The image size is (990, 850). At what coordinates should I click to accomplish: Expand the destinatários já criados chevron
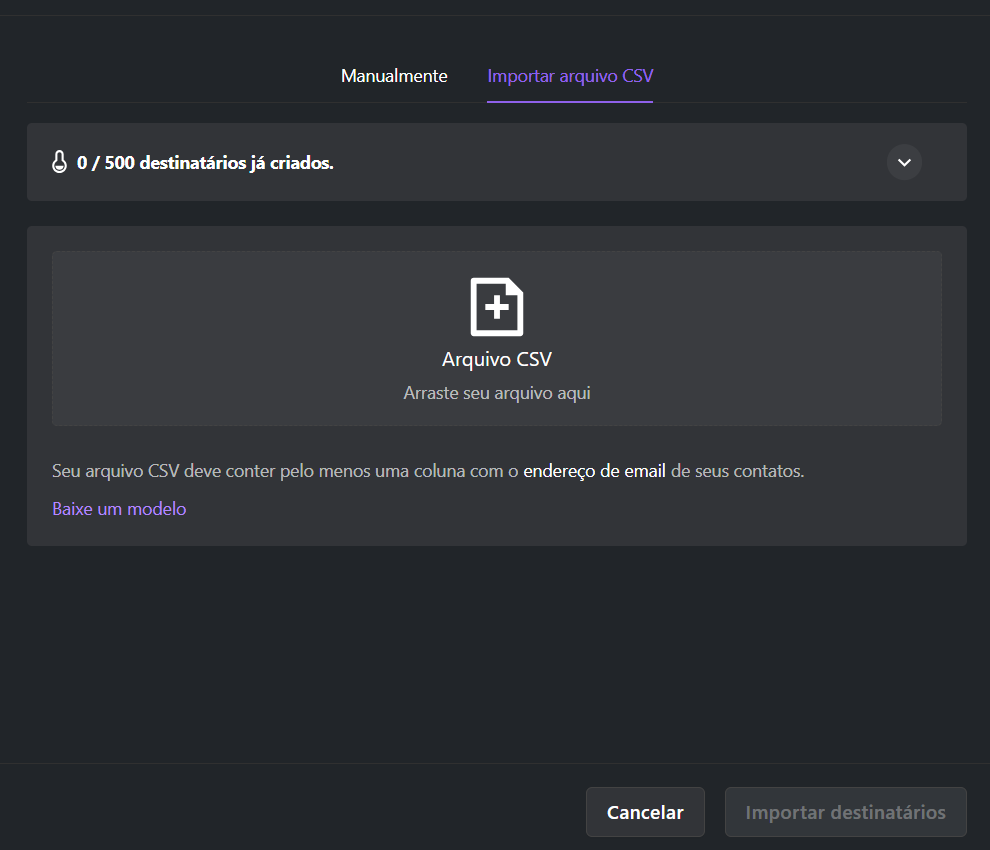(904, 162)
